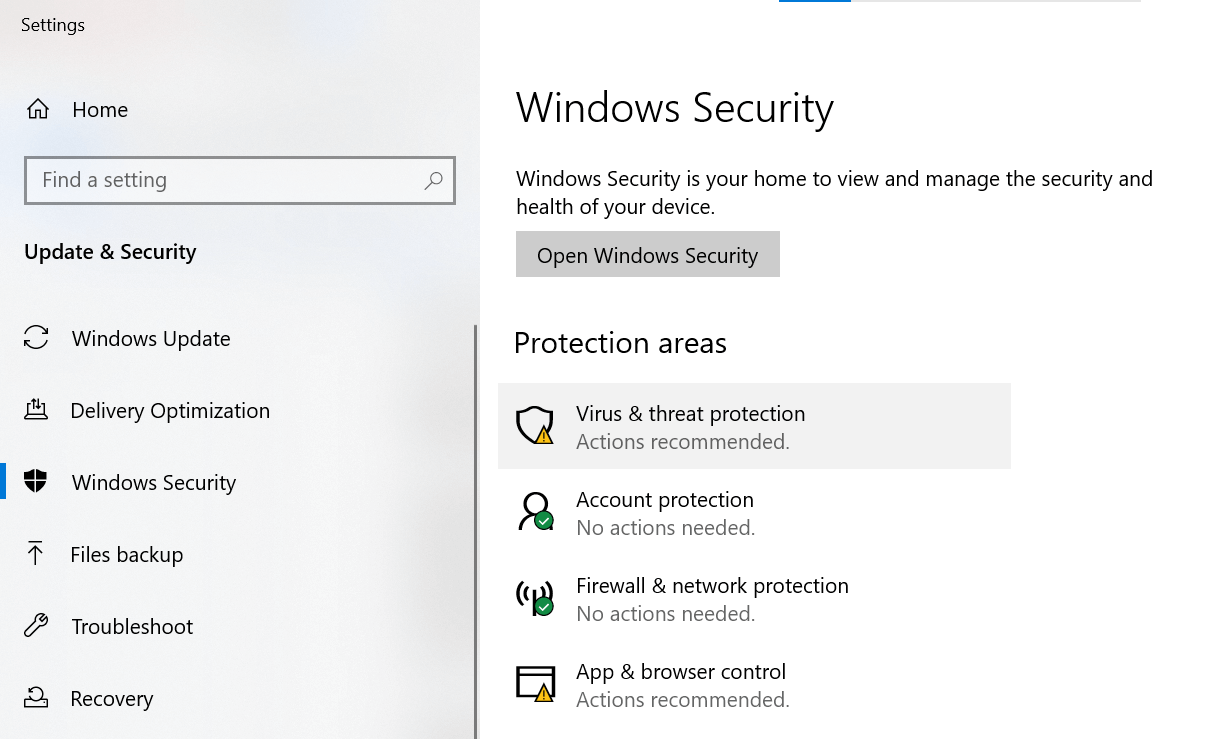
Task: Click the Files backup arrow icon
Action: tap(36, 554)
